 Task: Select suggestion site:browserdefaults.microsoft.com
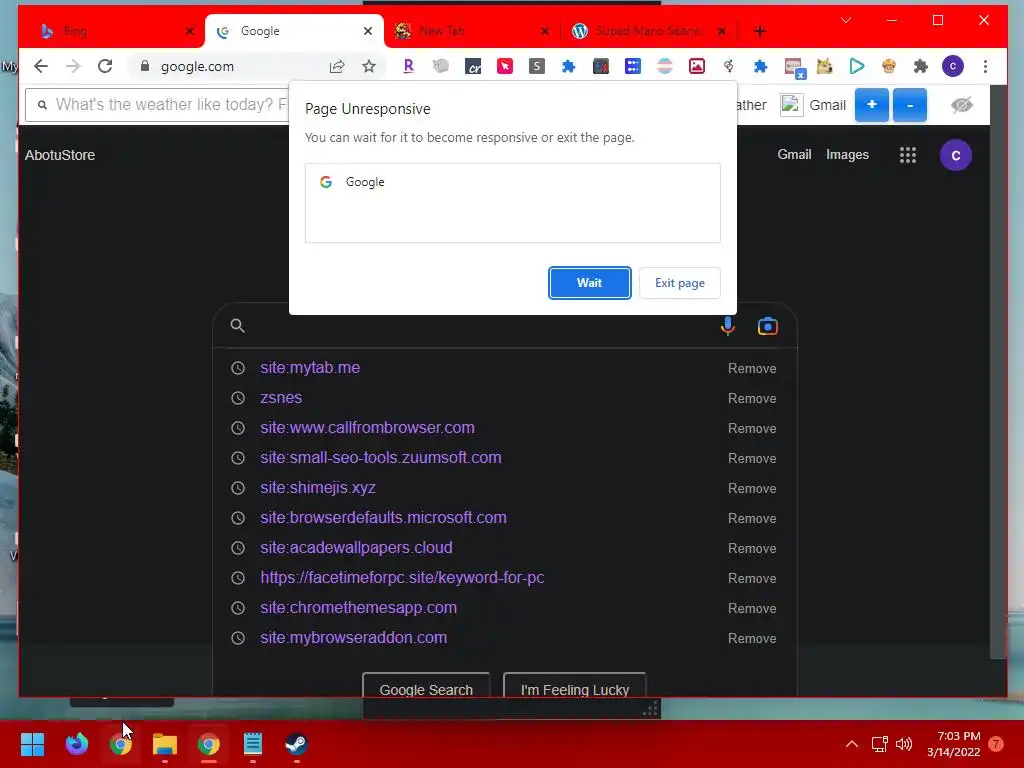tap(383, 518)
